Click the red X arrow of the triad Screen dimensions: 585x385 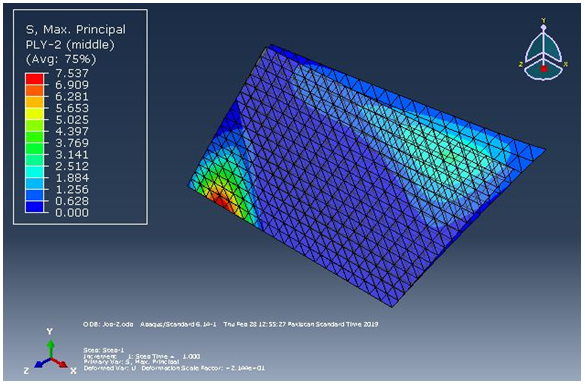point(60,363)
